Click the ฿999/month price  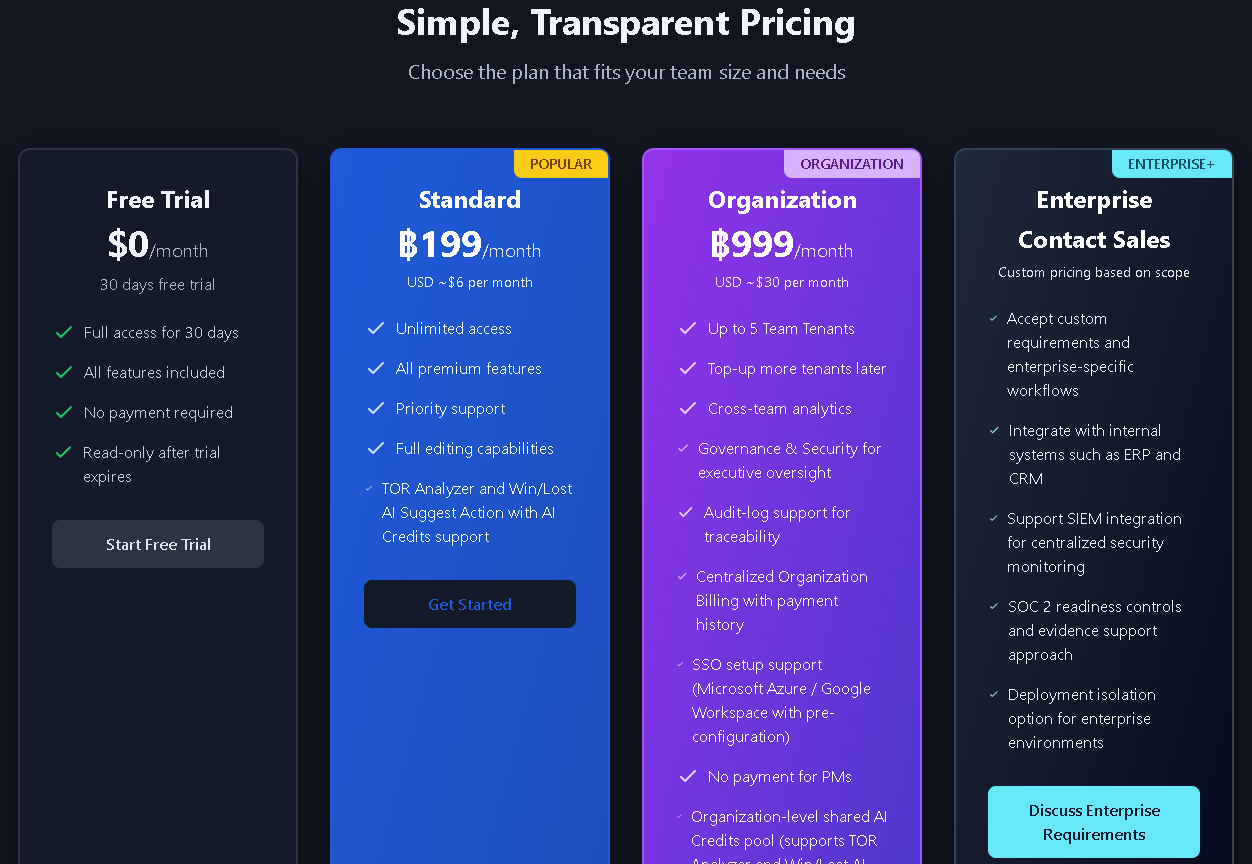pyautogui.click(x=782, y=245)
